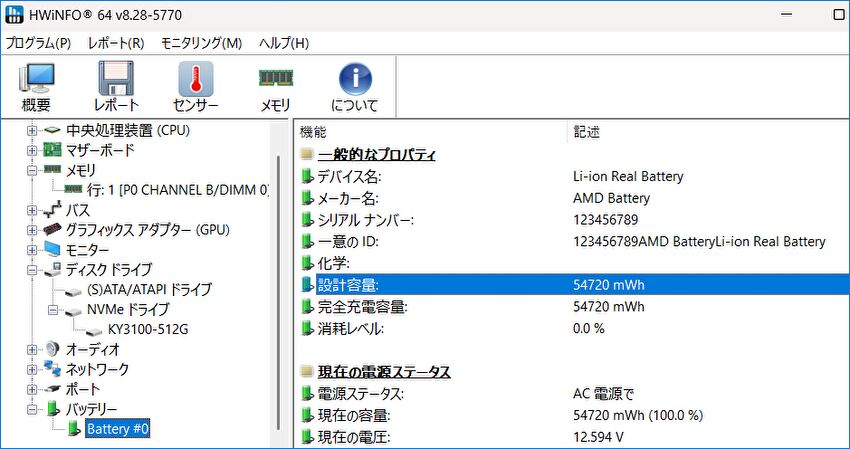Select the KY3100-512G drive entry
Image resolution: width=850 pixels, height=449 pixels.
[148, 329]
